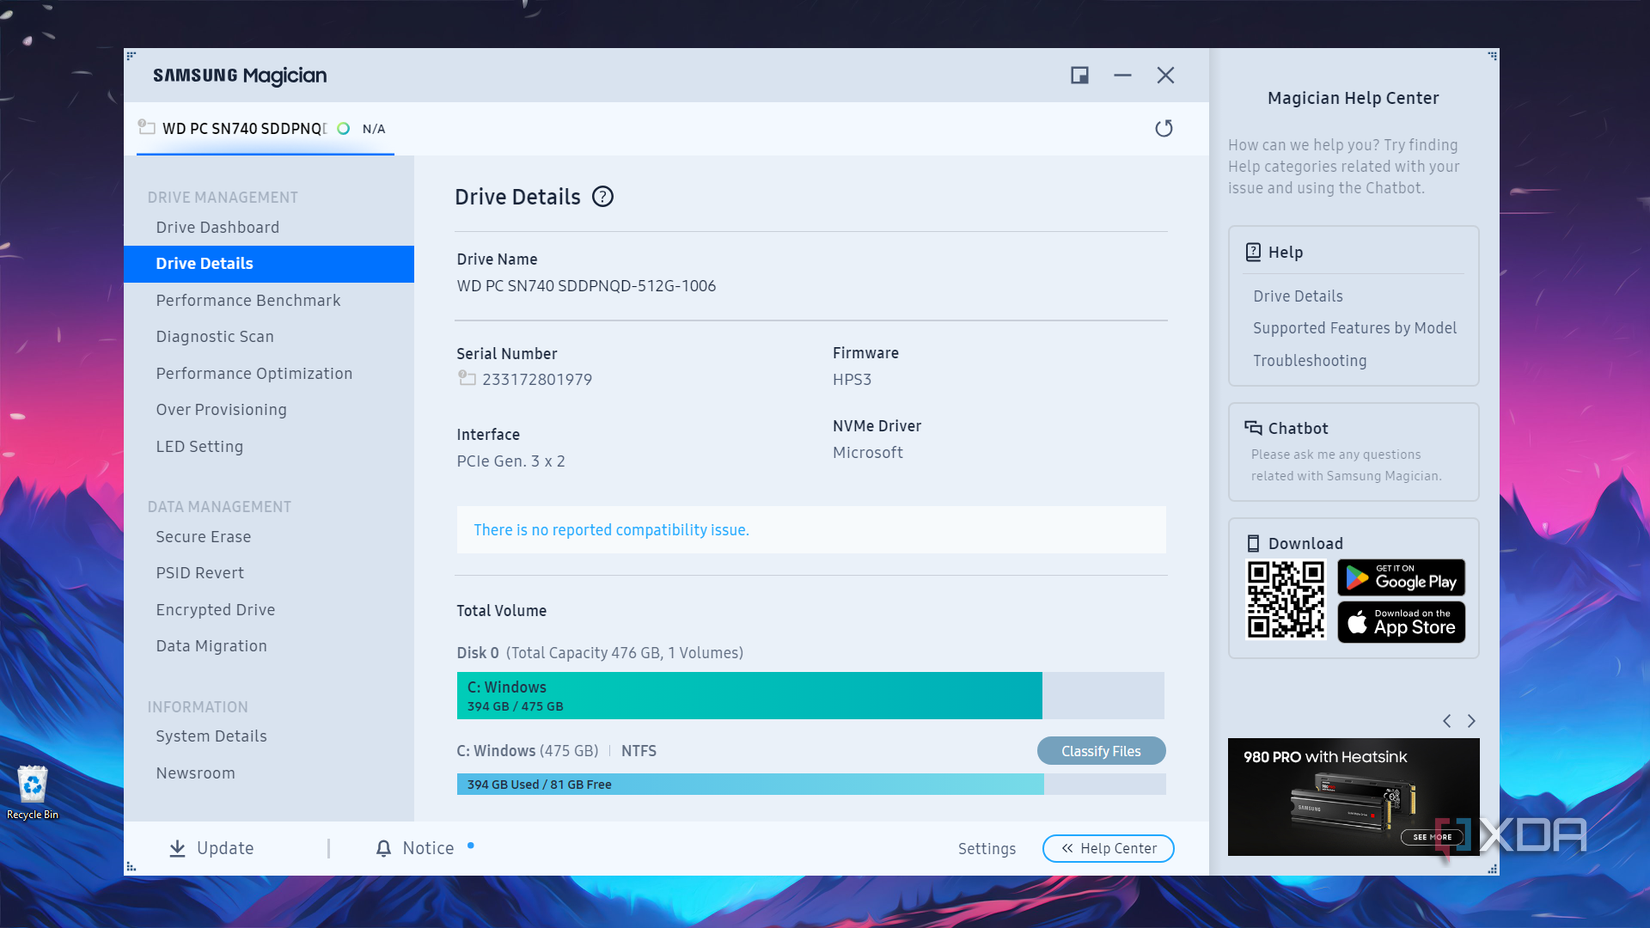Click serial number 233172801979

coord(537,380)
